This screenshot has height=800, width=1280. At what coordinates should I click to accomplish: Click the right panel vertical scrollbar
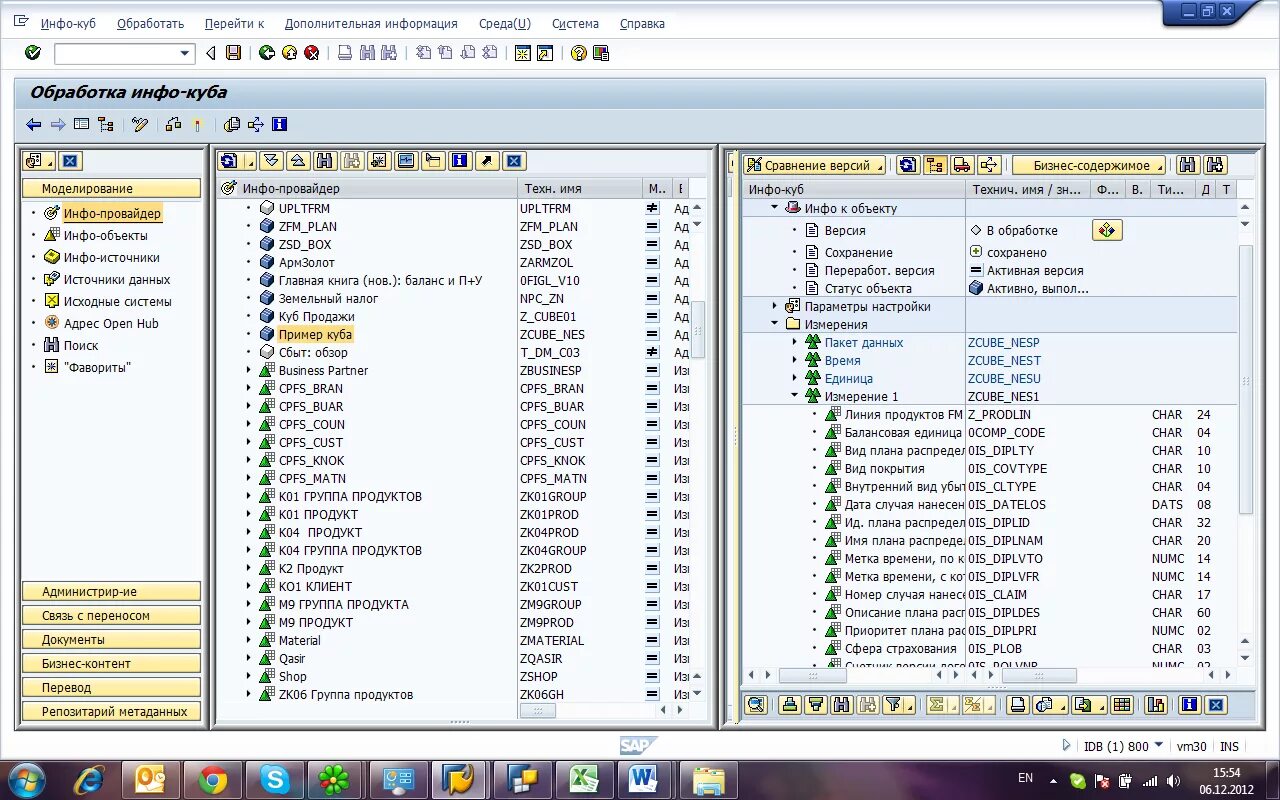tap(1246, 380)
